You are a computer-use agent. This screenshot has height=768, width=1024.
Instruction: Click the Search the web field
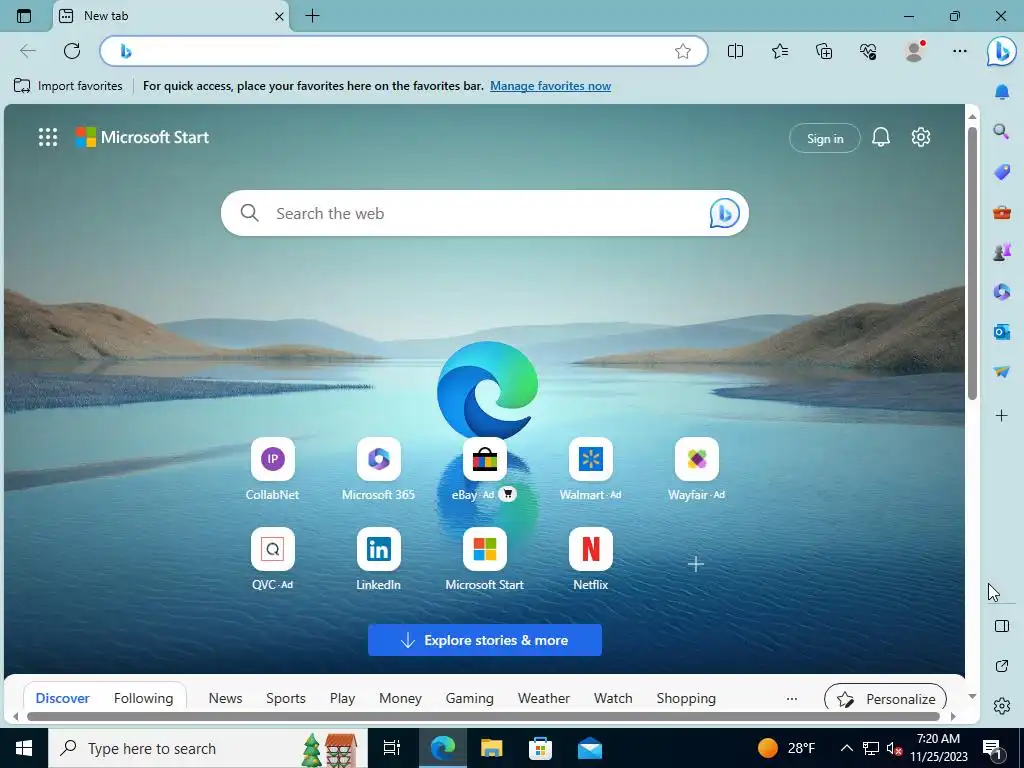click(485, 213)
